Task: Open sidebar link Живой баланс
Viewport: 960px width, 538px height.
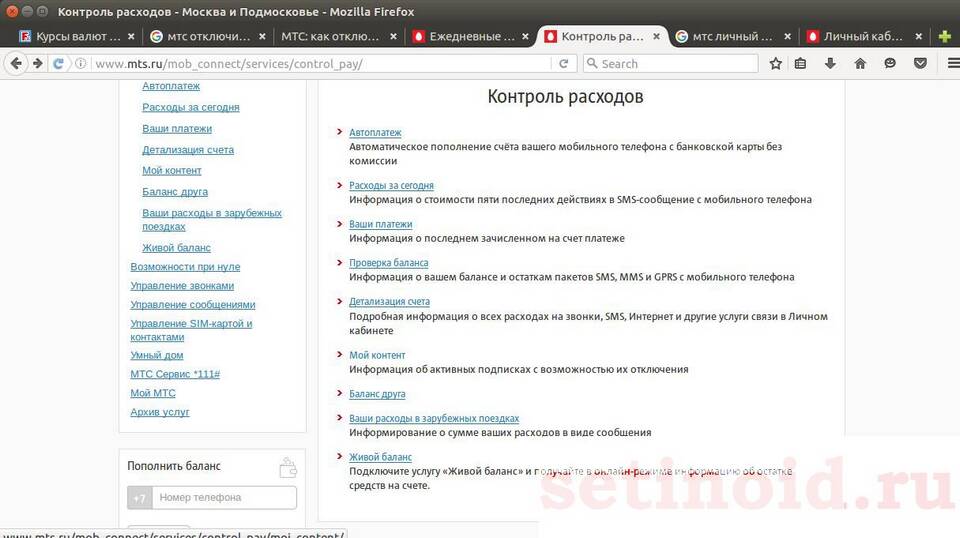Action: coord(176,248)
